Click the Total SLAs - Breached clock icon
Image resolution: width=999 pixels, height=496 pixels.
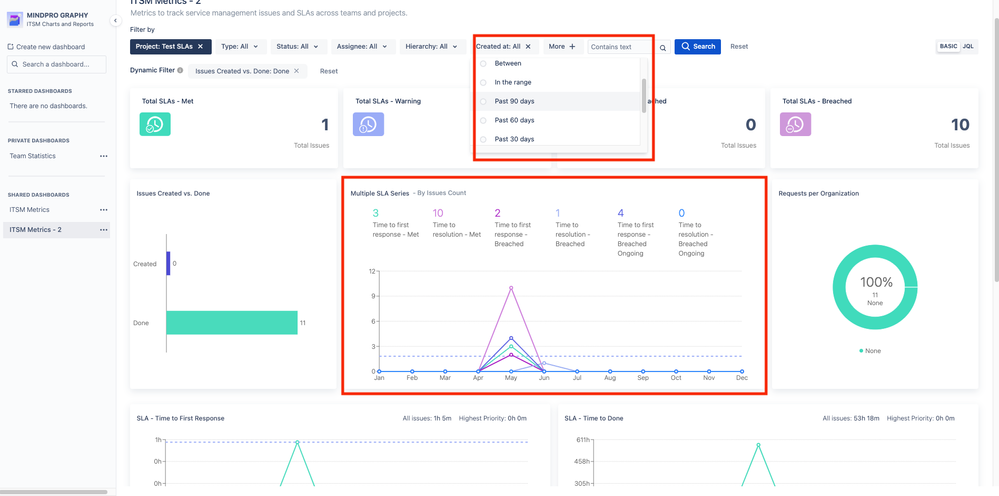coord(795,124)
